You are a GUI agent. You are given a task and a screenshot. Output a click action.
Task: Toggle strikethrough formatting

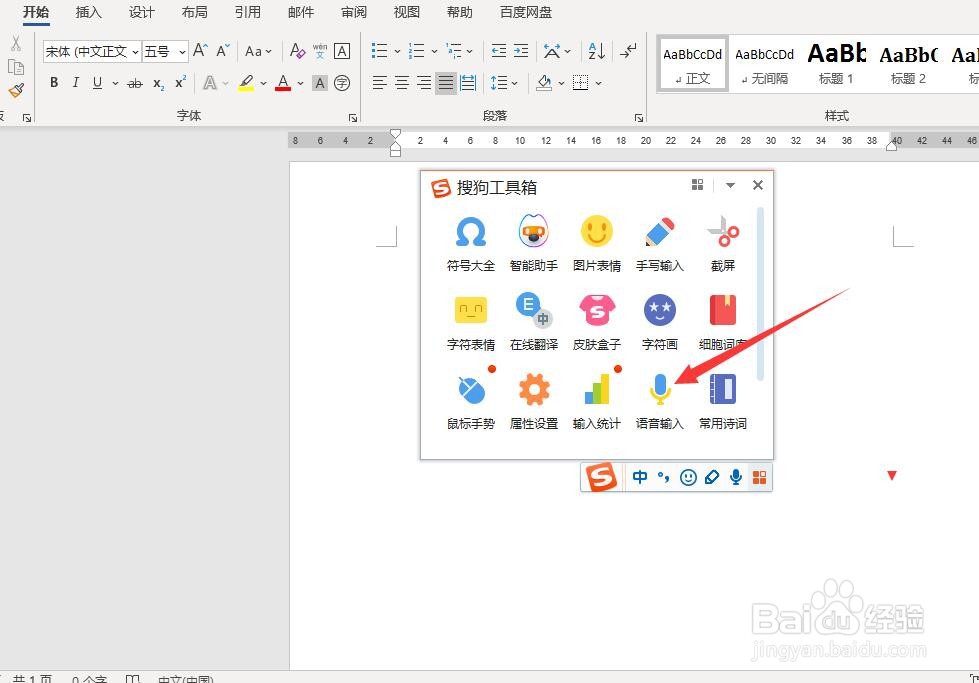pos(134,83)
